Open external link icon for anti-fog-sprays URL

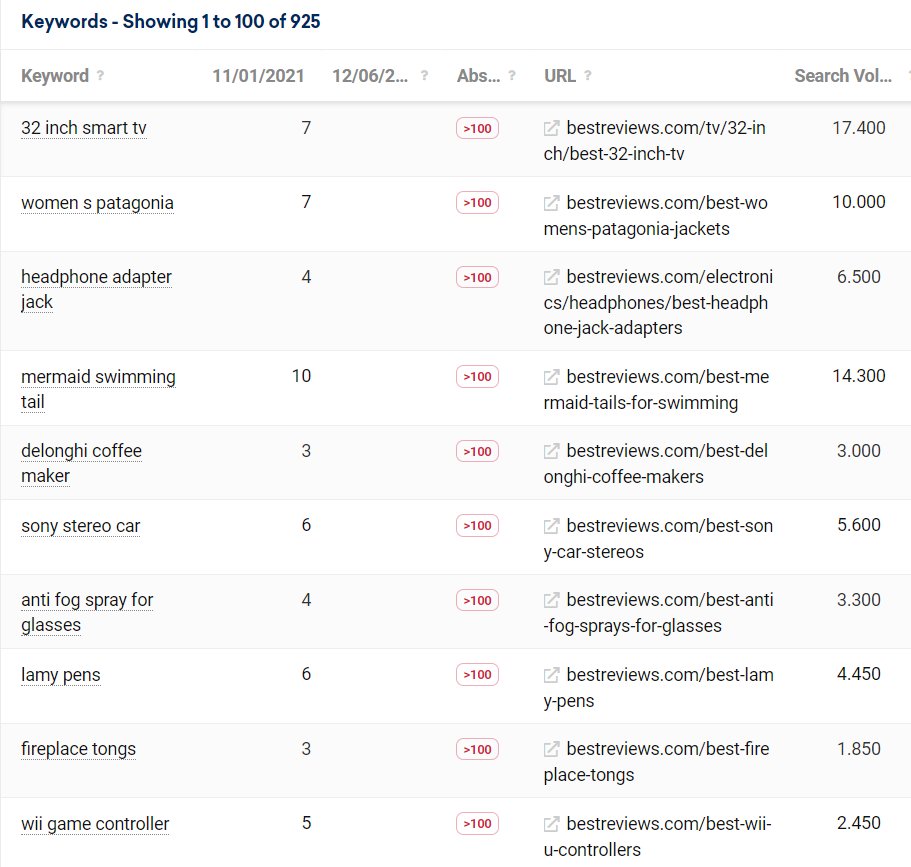(551, 600)
